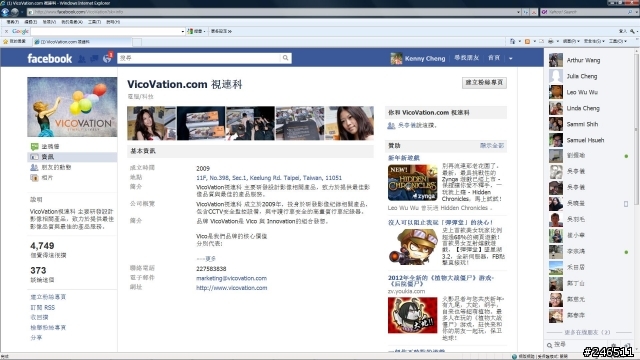Open the messages icon in Facebook header
640x360 pixels.
pyautogui.click(x=94, y=59)
